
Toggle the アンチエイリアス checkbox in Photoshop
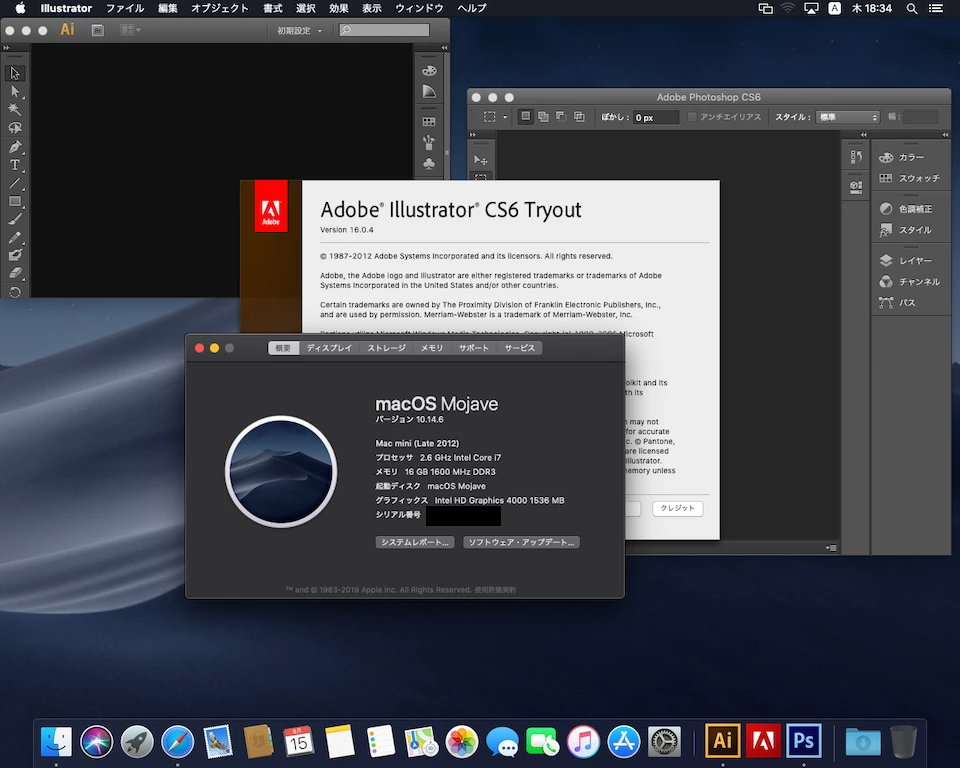[692, 116]
